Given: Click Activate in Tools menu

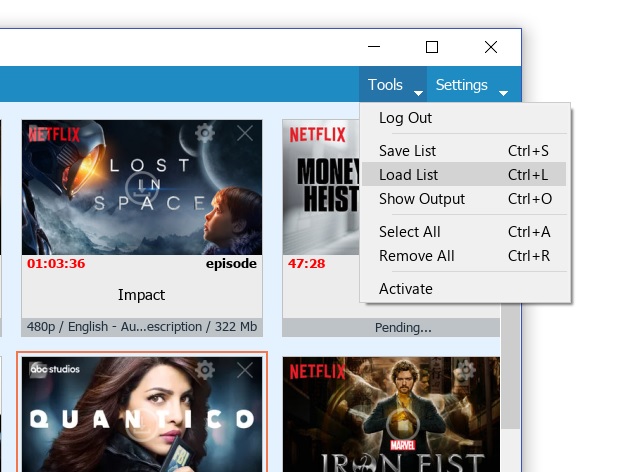Looking at the screenshot, I should [x=464, y=289].
